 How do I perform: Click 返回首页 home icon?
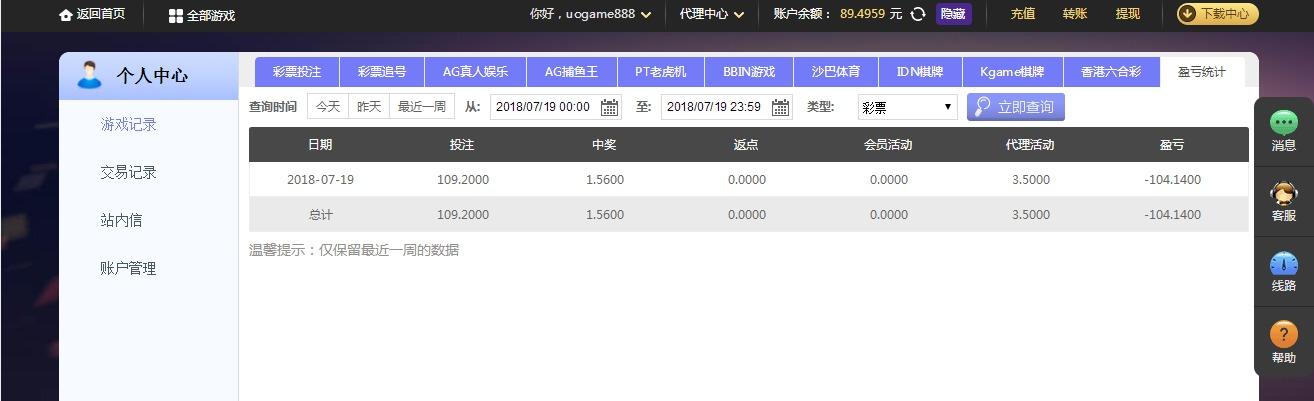pyautogui.click(x=67, y=15)
